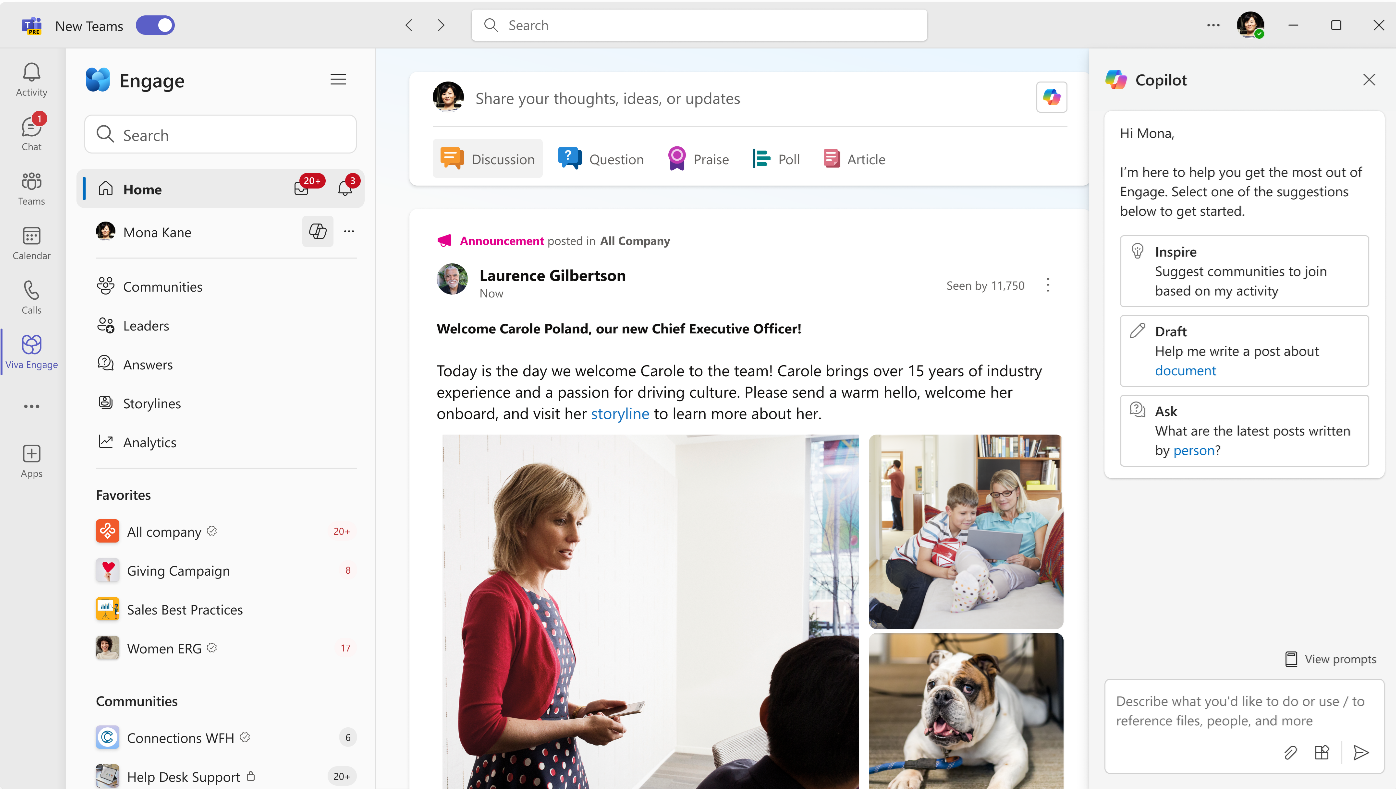The image size is (1396, 789).
Task: Switch to the Poll post type
Action: click(777, 158)
